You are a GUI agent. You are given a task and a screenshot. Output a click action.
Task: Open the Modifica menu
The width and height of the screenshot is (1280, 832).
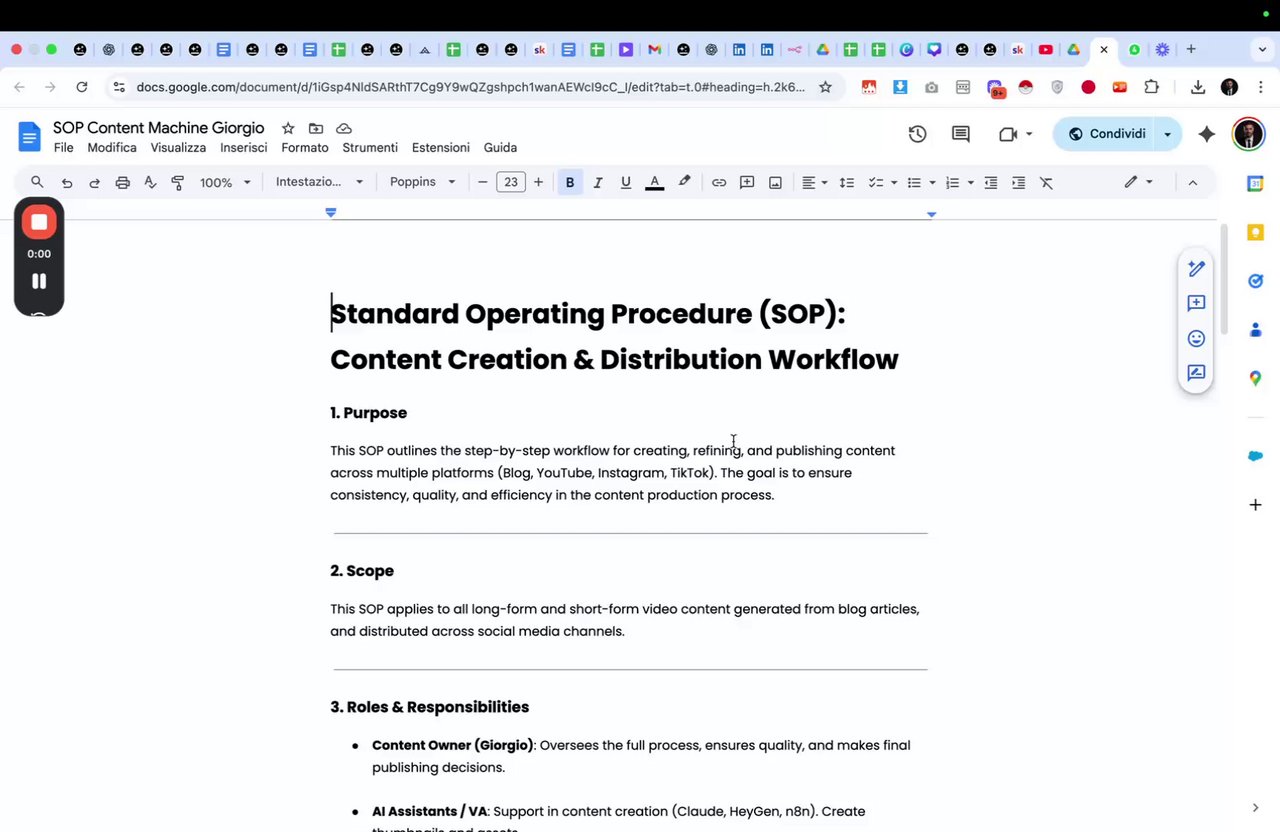pos(112,148)
